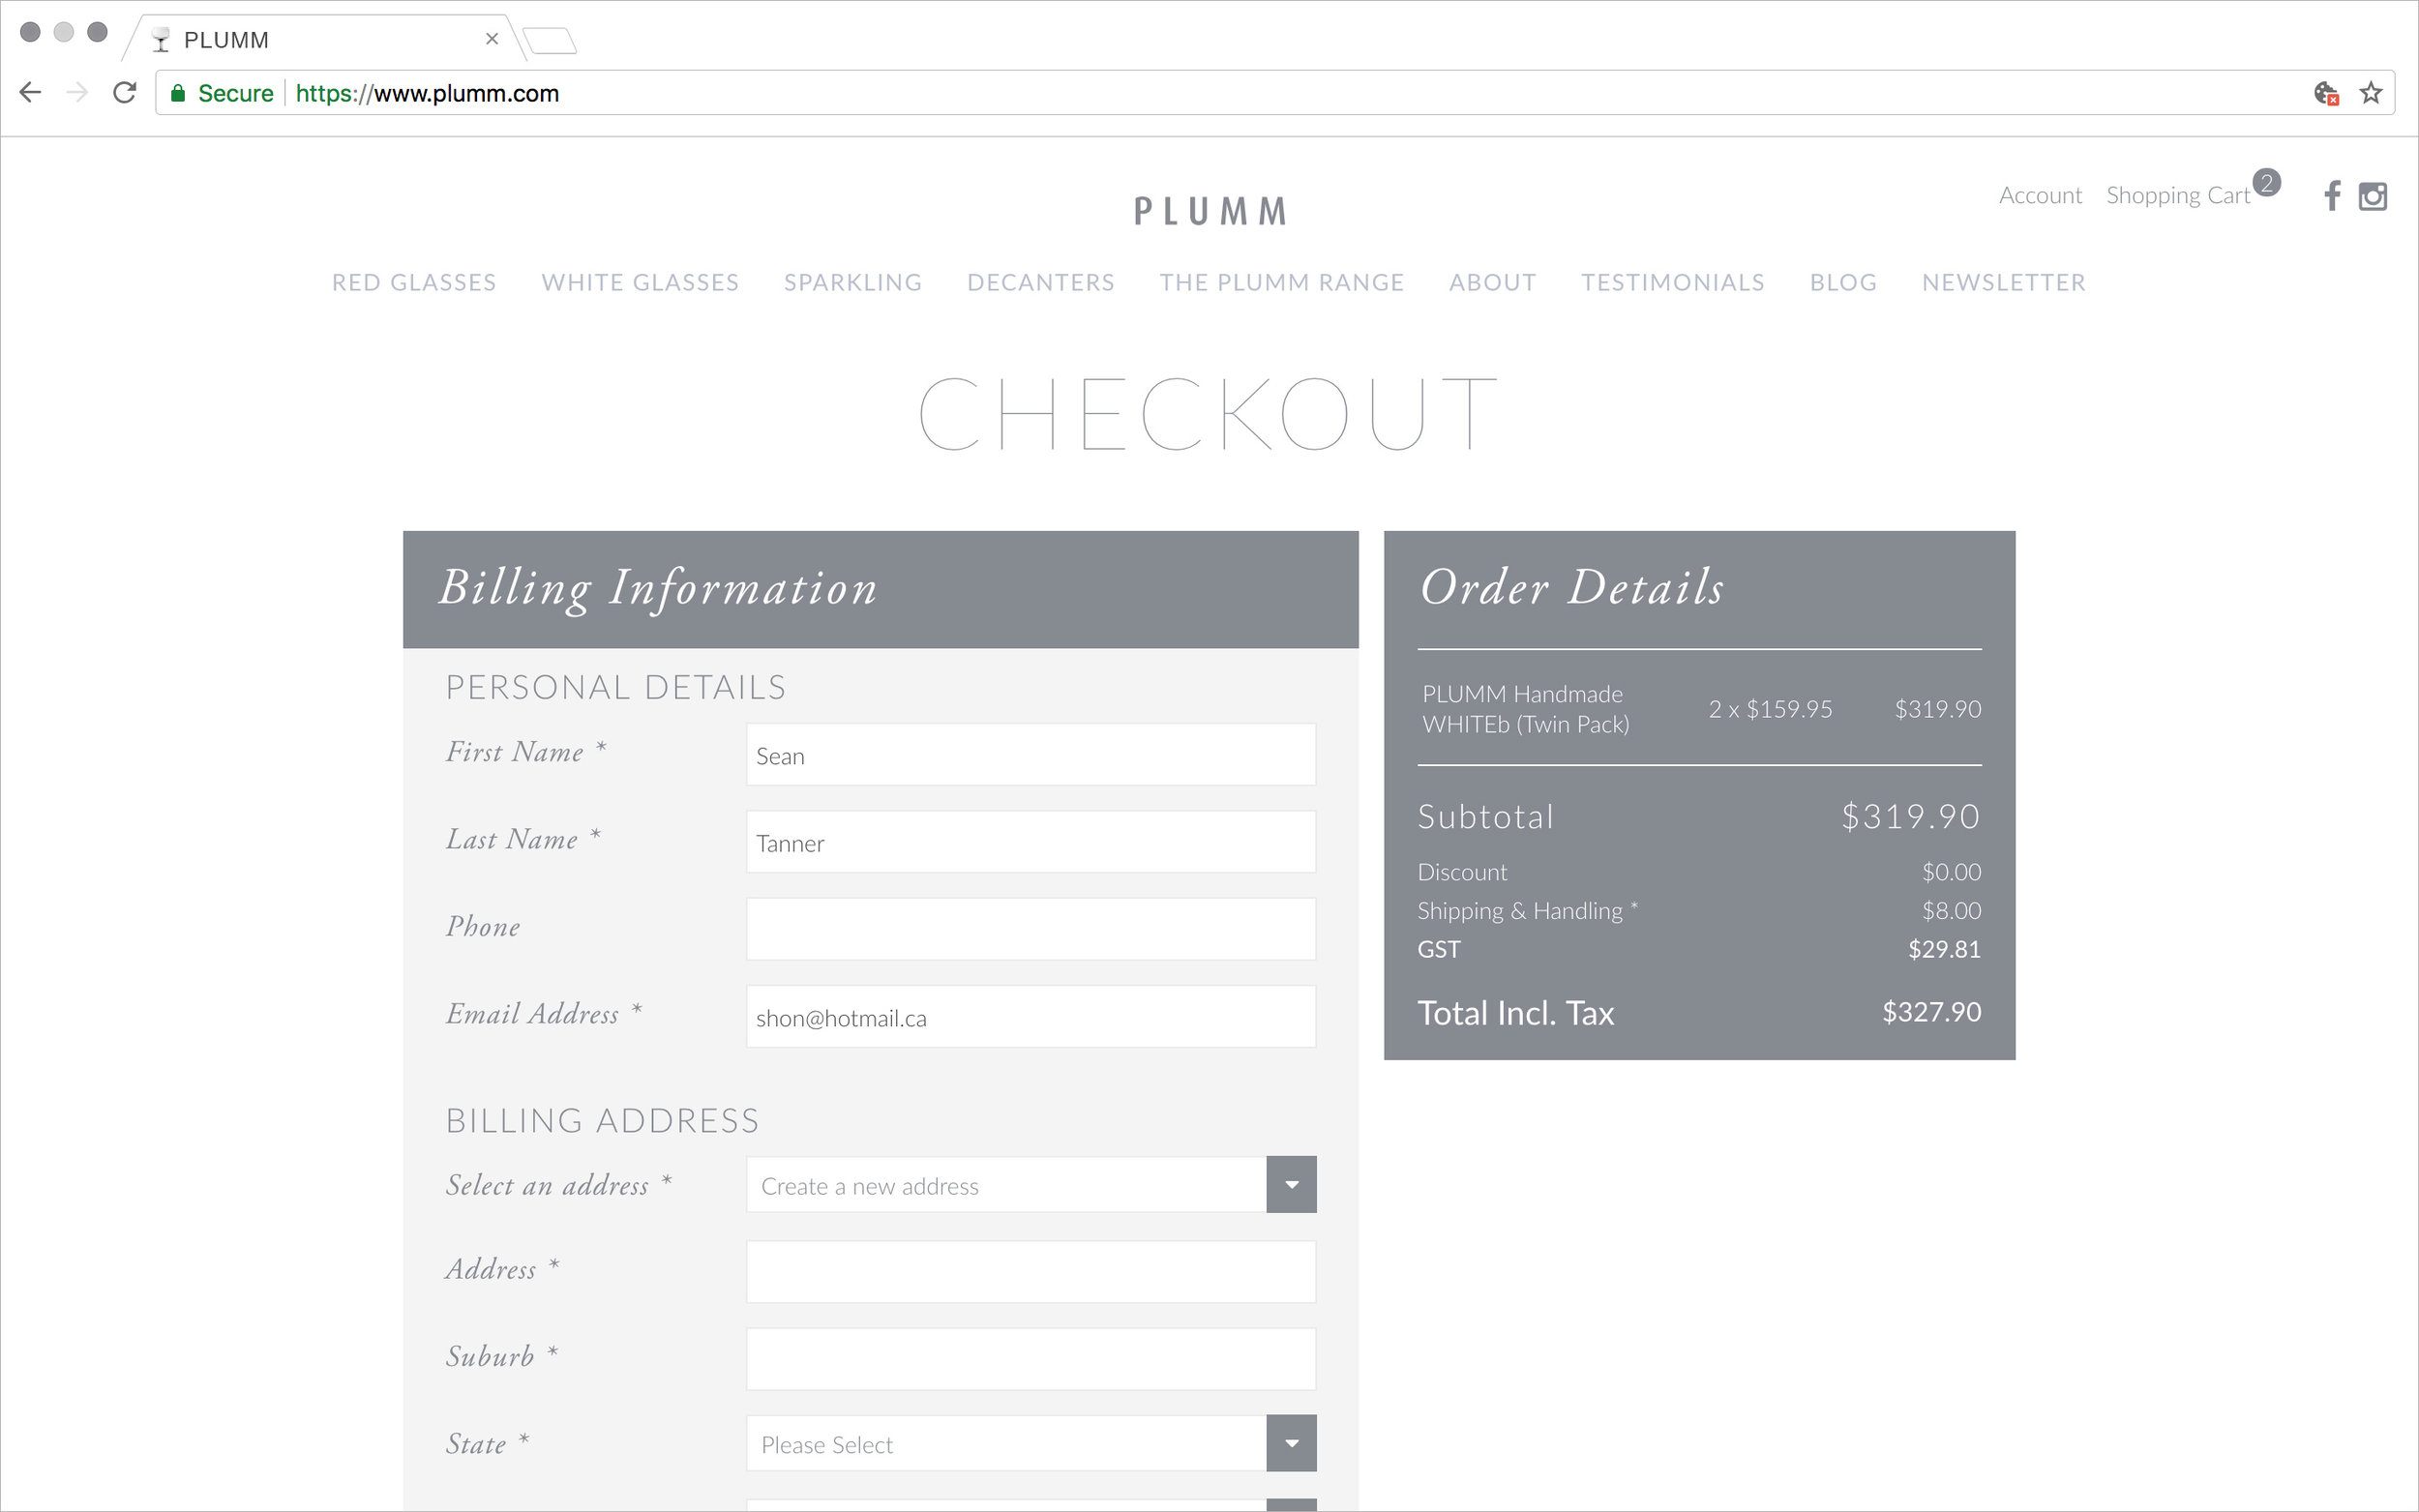Open the Newsletter menu item

coord(2004,283)
